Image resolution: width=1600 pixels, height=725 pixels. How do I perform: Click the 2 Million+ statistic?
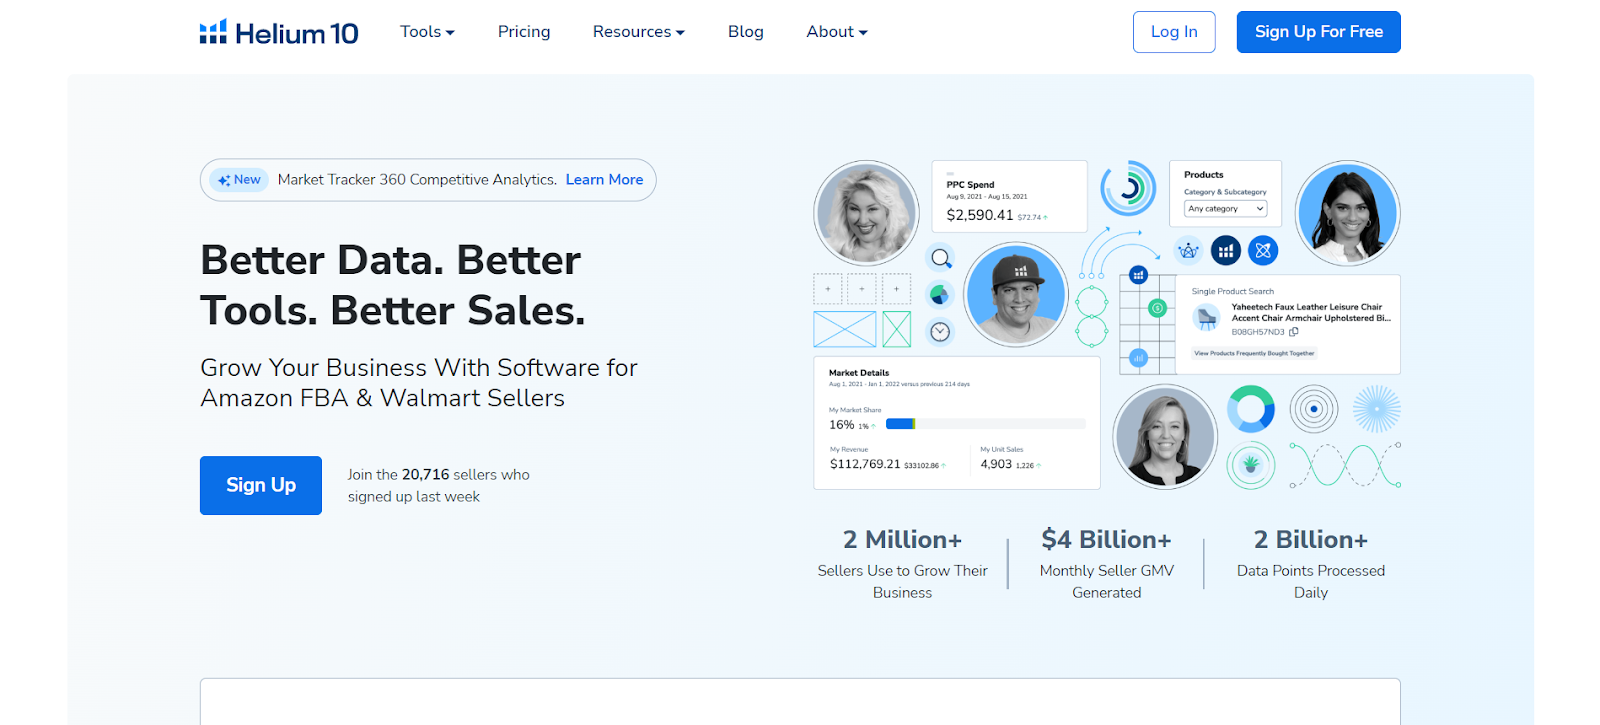(902, 540)
